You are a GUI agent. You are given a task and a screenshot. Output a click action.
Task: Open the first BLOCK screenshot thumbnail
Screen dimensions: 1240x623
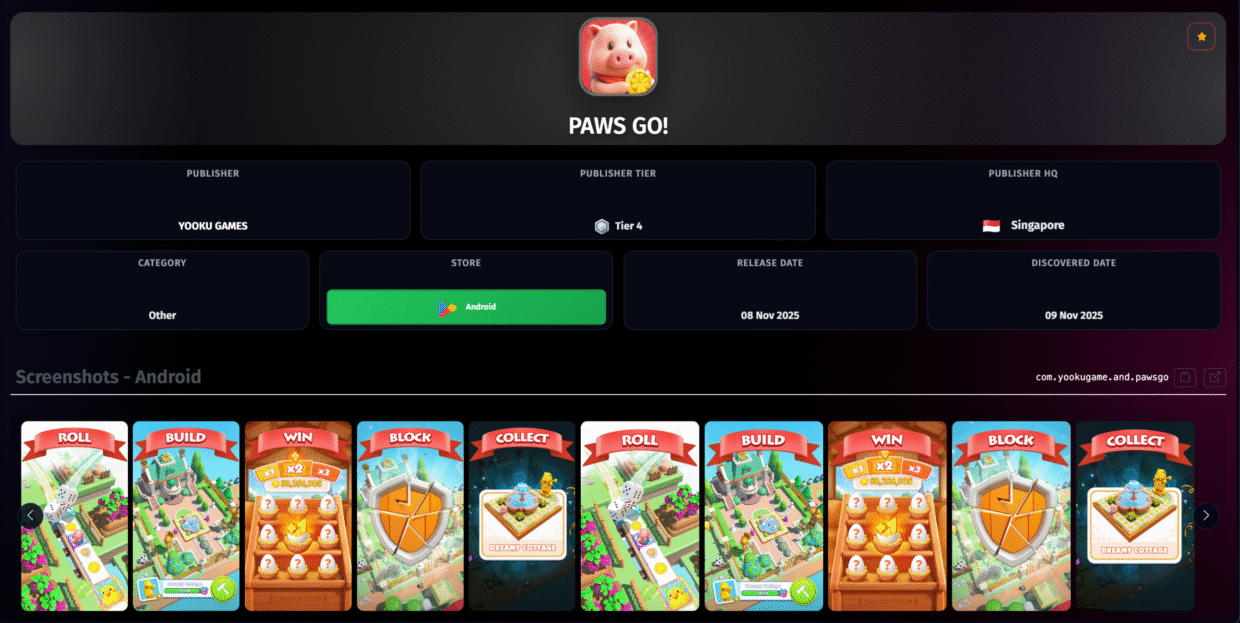pyautogui.click(x=410, y=516)
